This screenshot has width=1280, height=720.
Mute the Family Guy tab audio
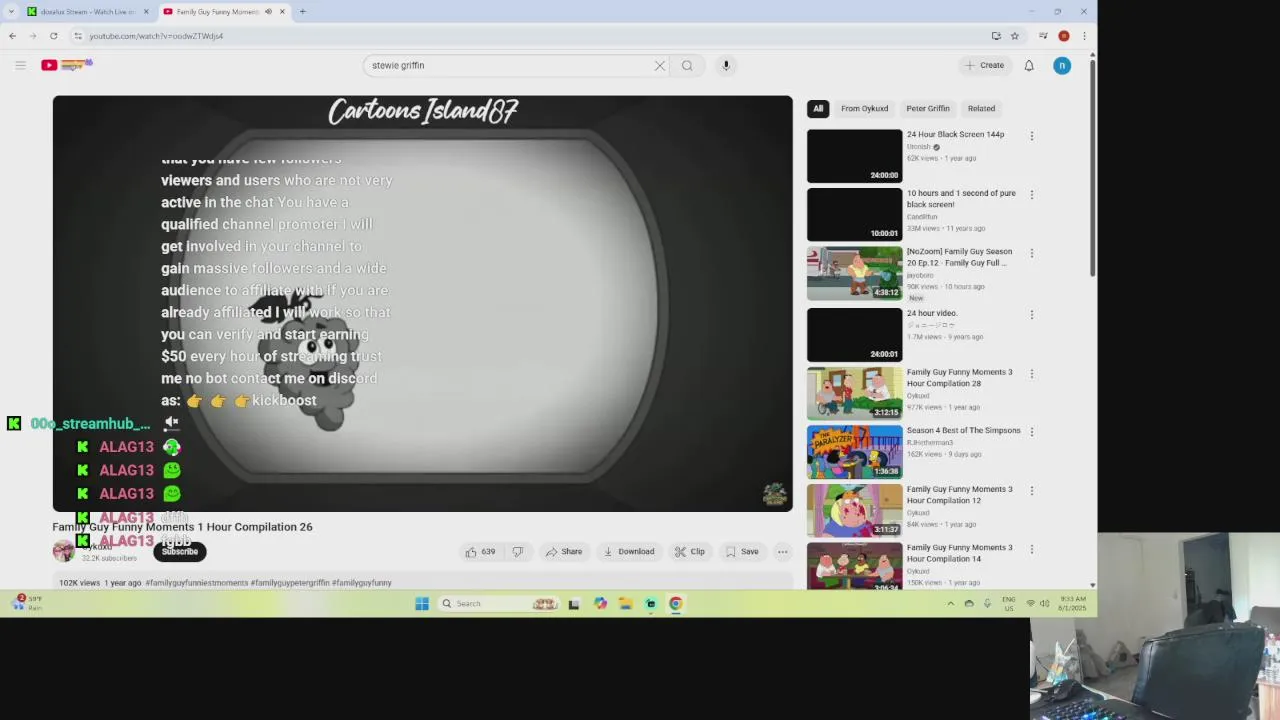pos(268,12)
